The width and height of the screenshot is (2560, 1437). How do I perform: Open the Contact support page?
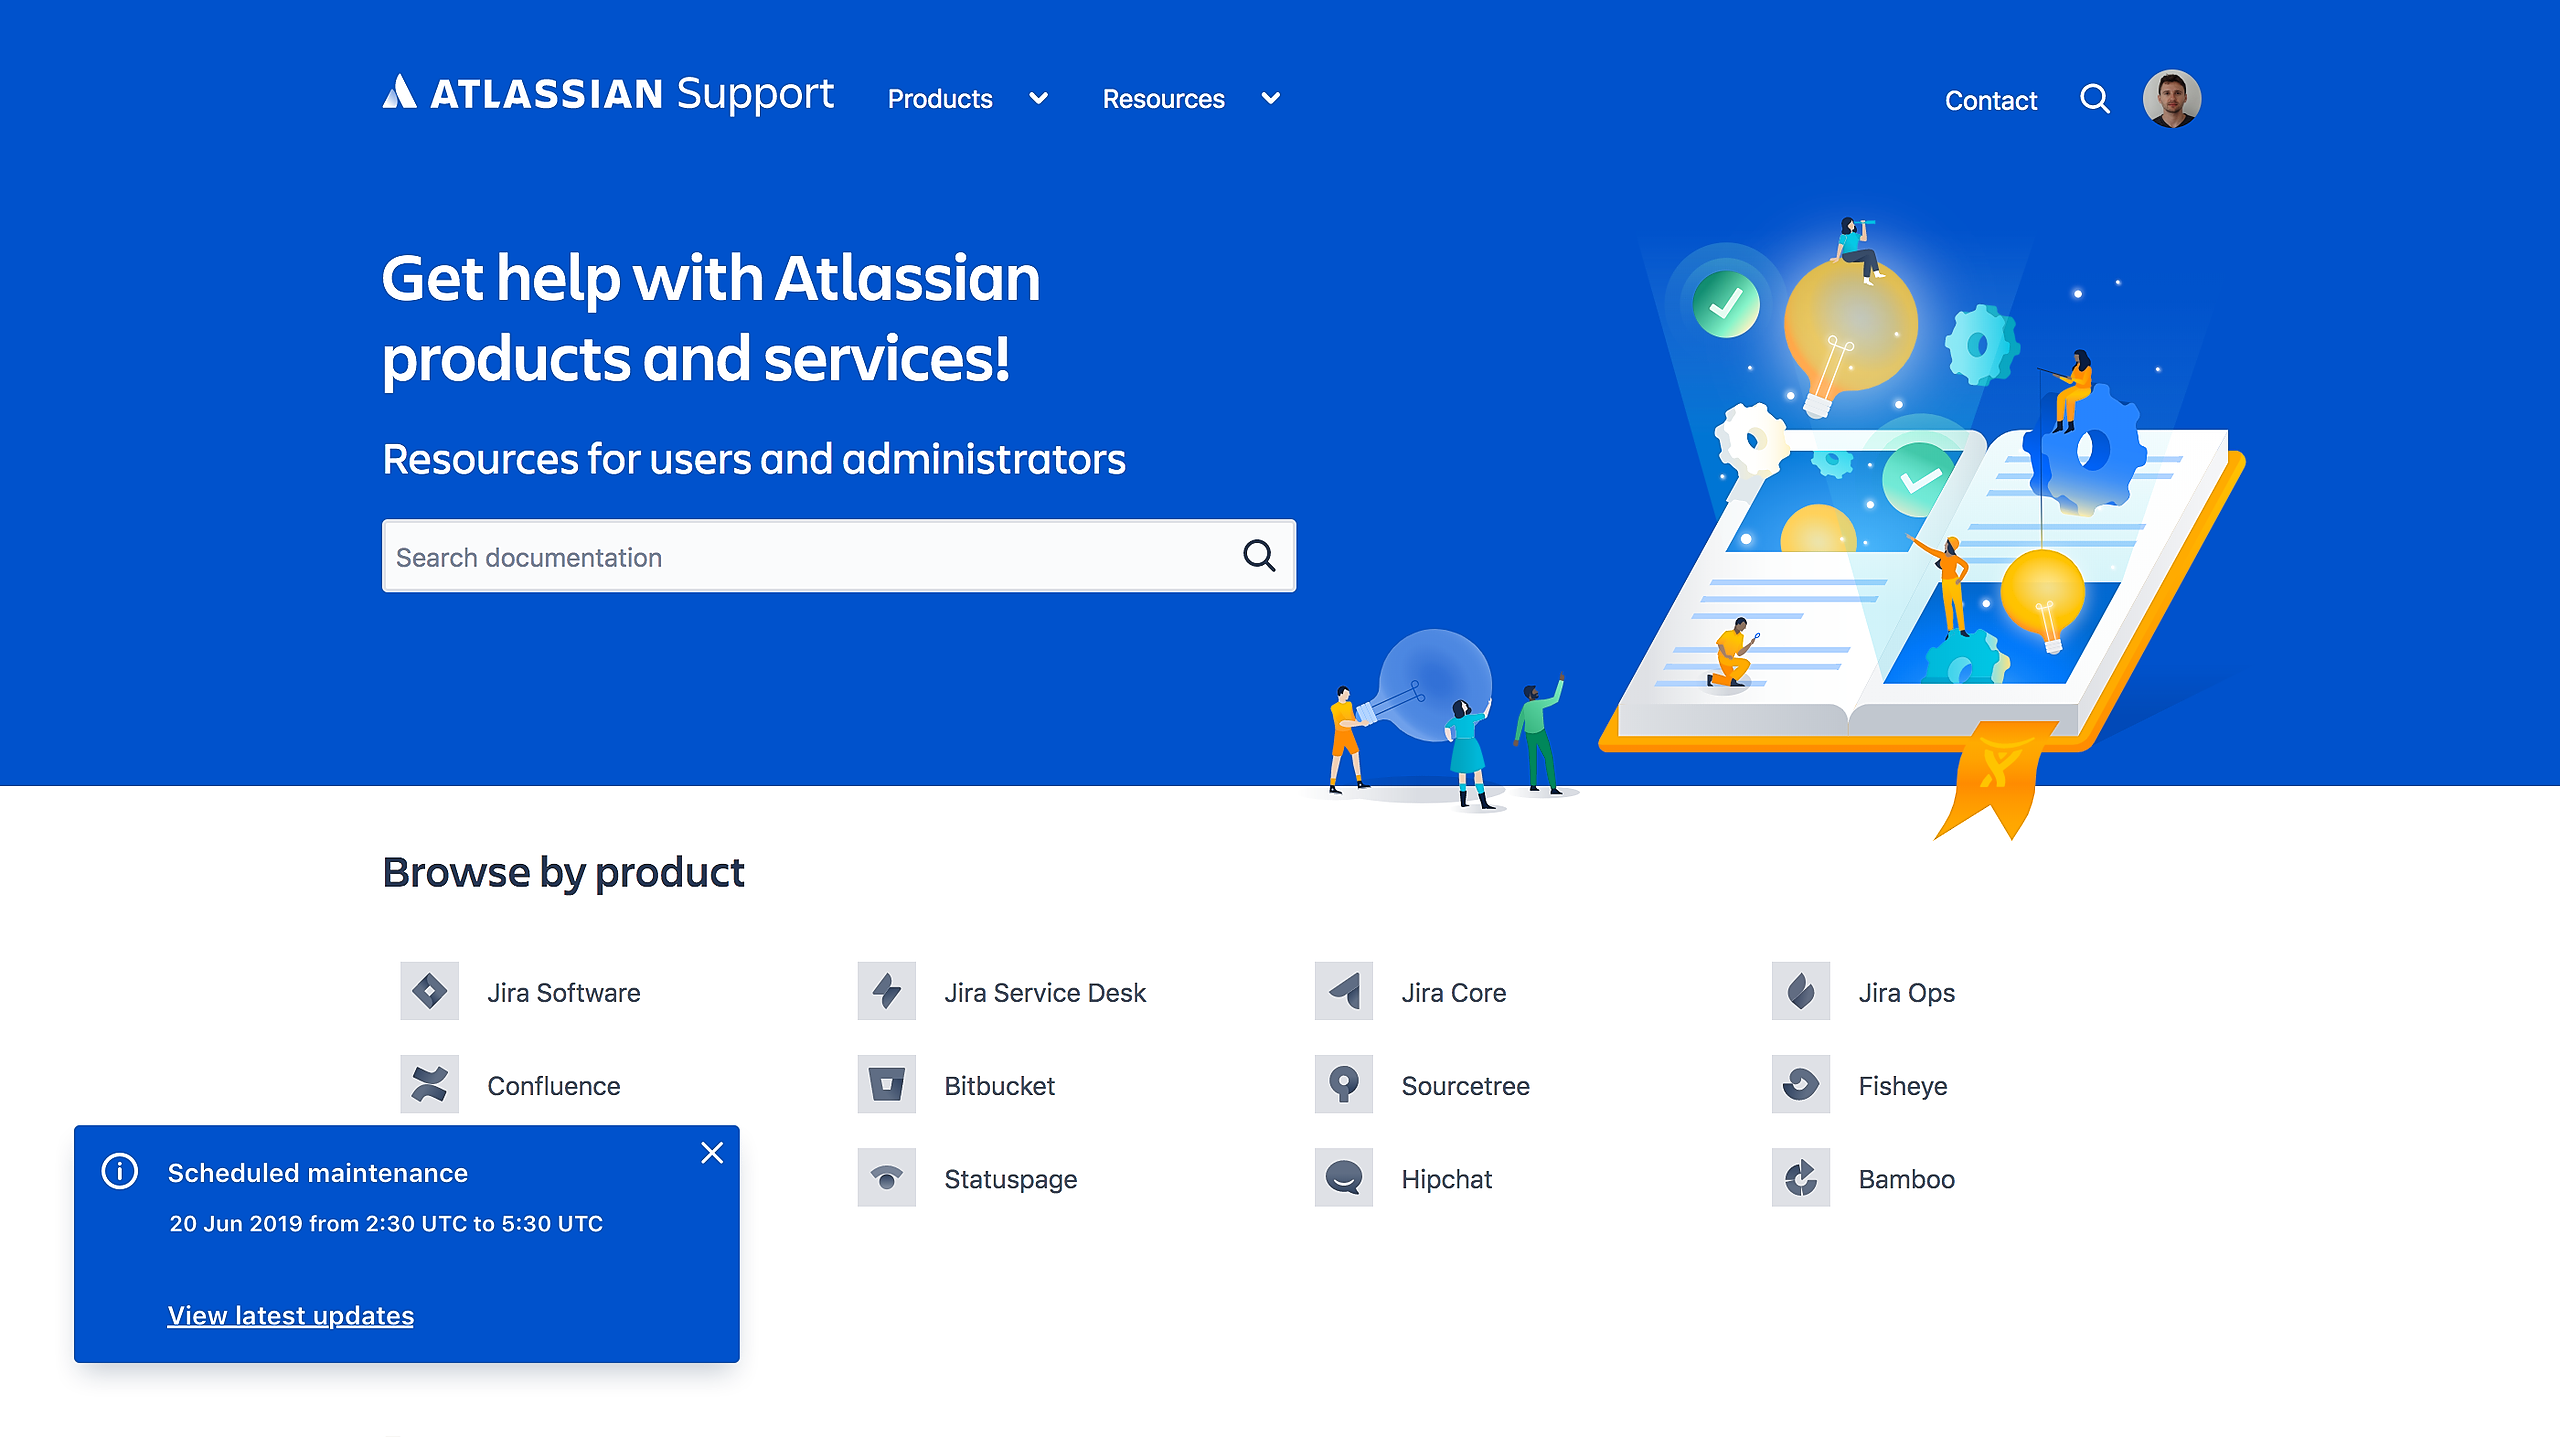pos(1989,98)
